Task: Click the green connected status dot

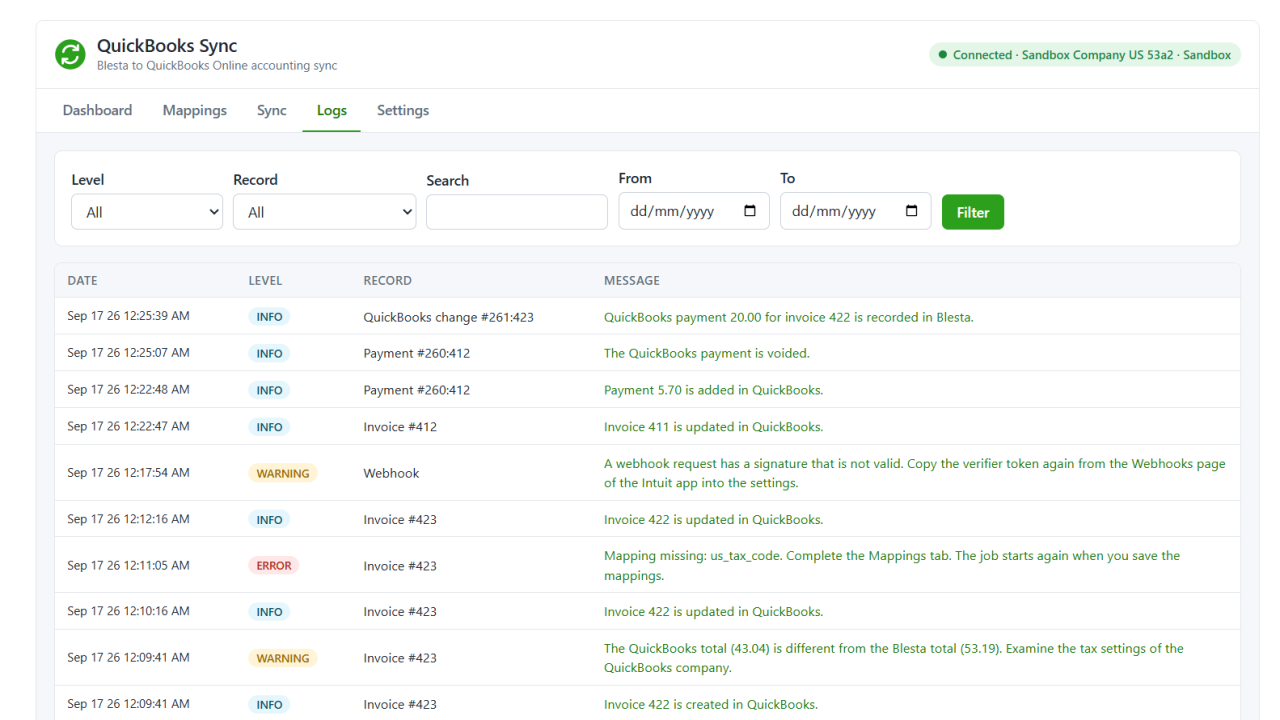Action: tap(943, 55)
